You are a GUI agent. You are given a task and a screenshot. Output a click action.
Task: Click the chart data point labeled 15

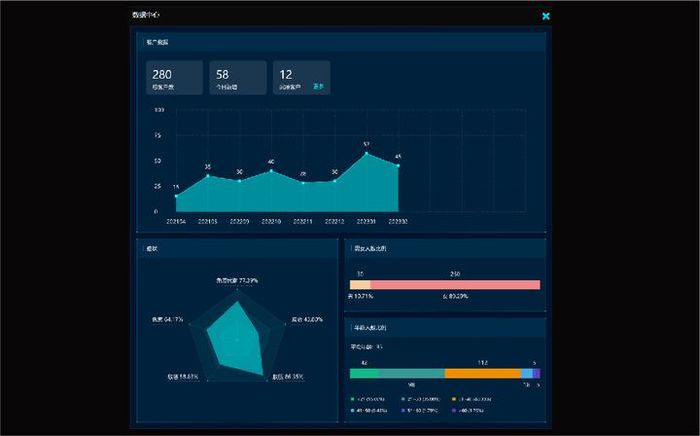click(176, 195)
